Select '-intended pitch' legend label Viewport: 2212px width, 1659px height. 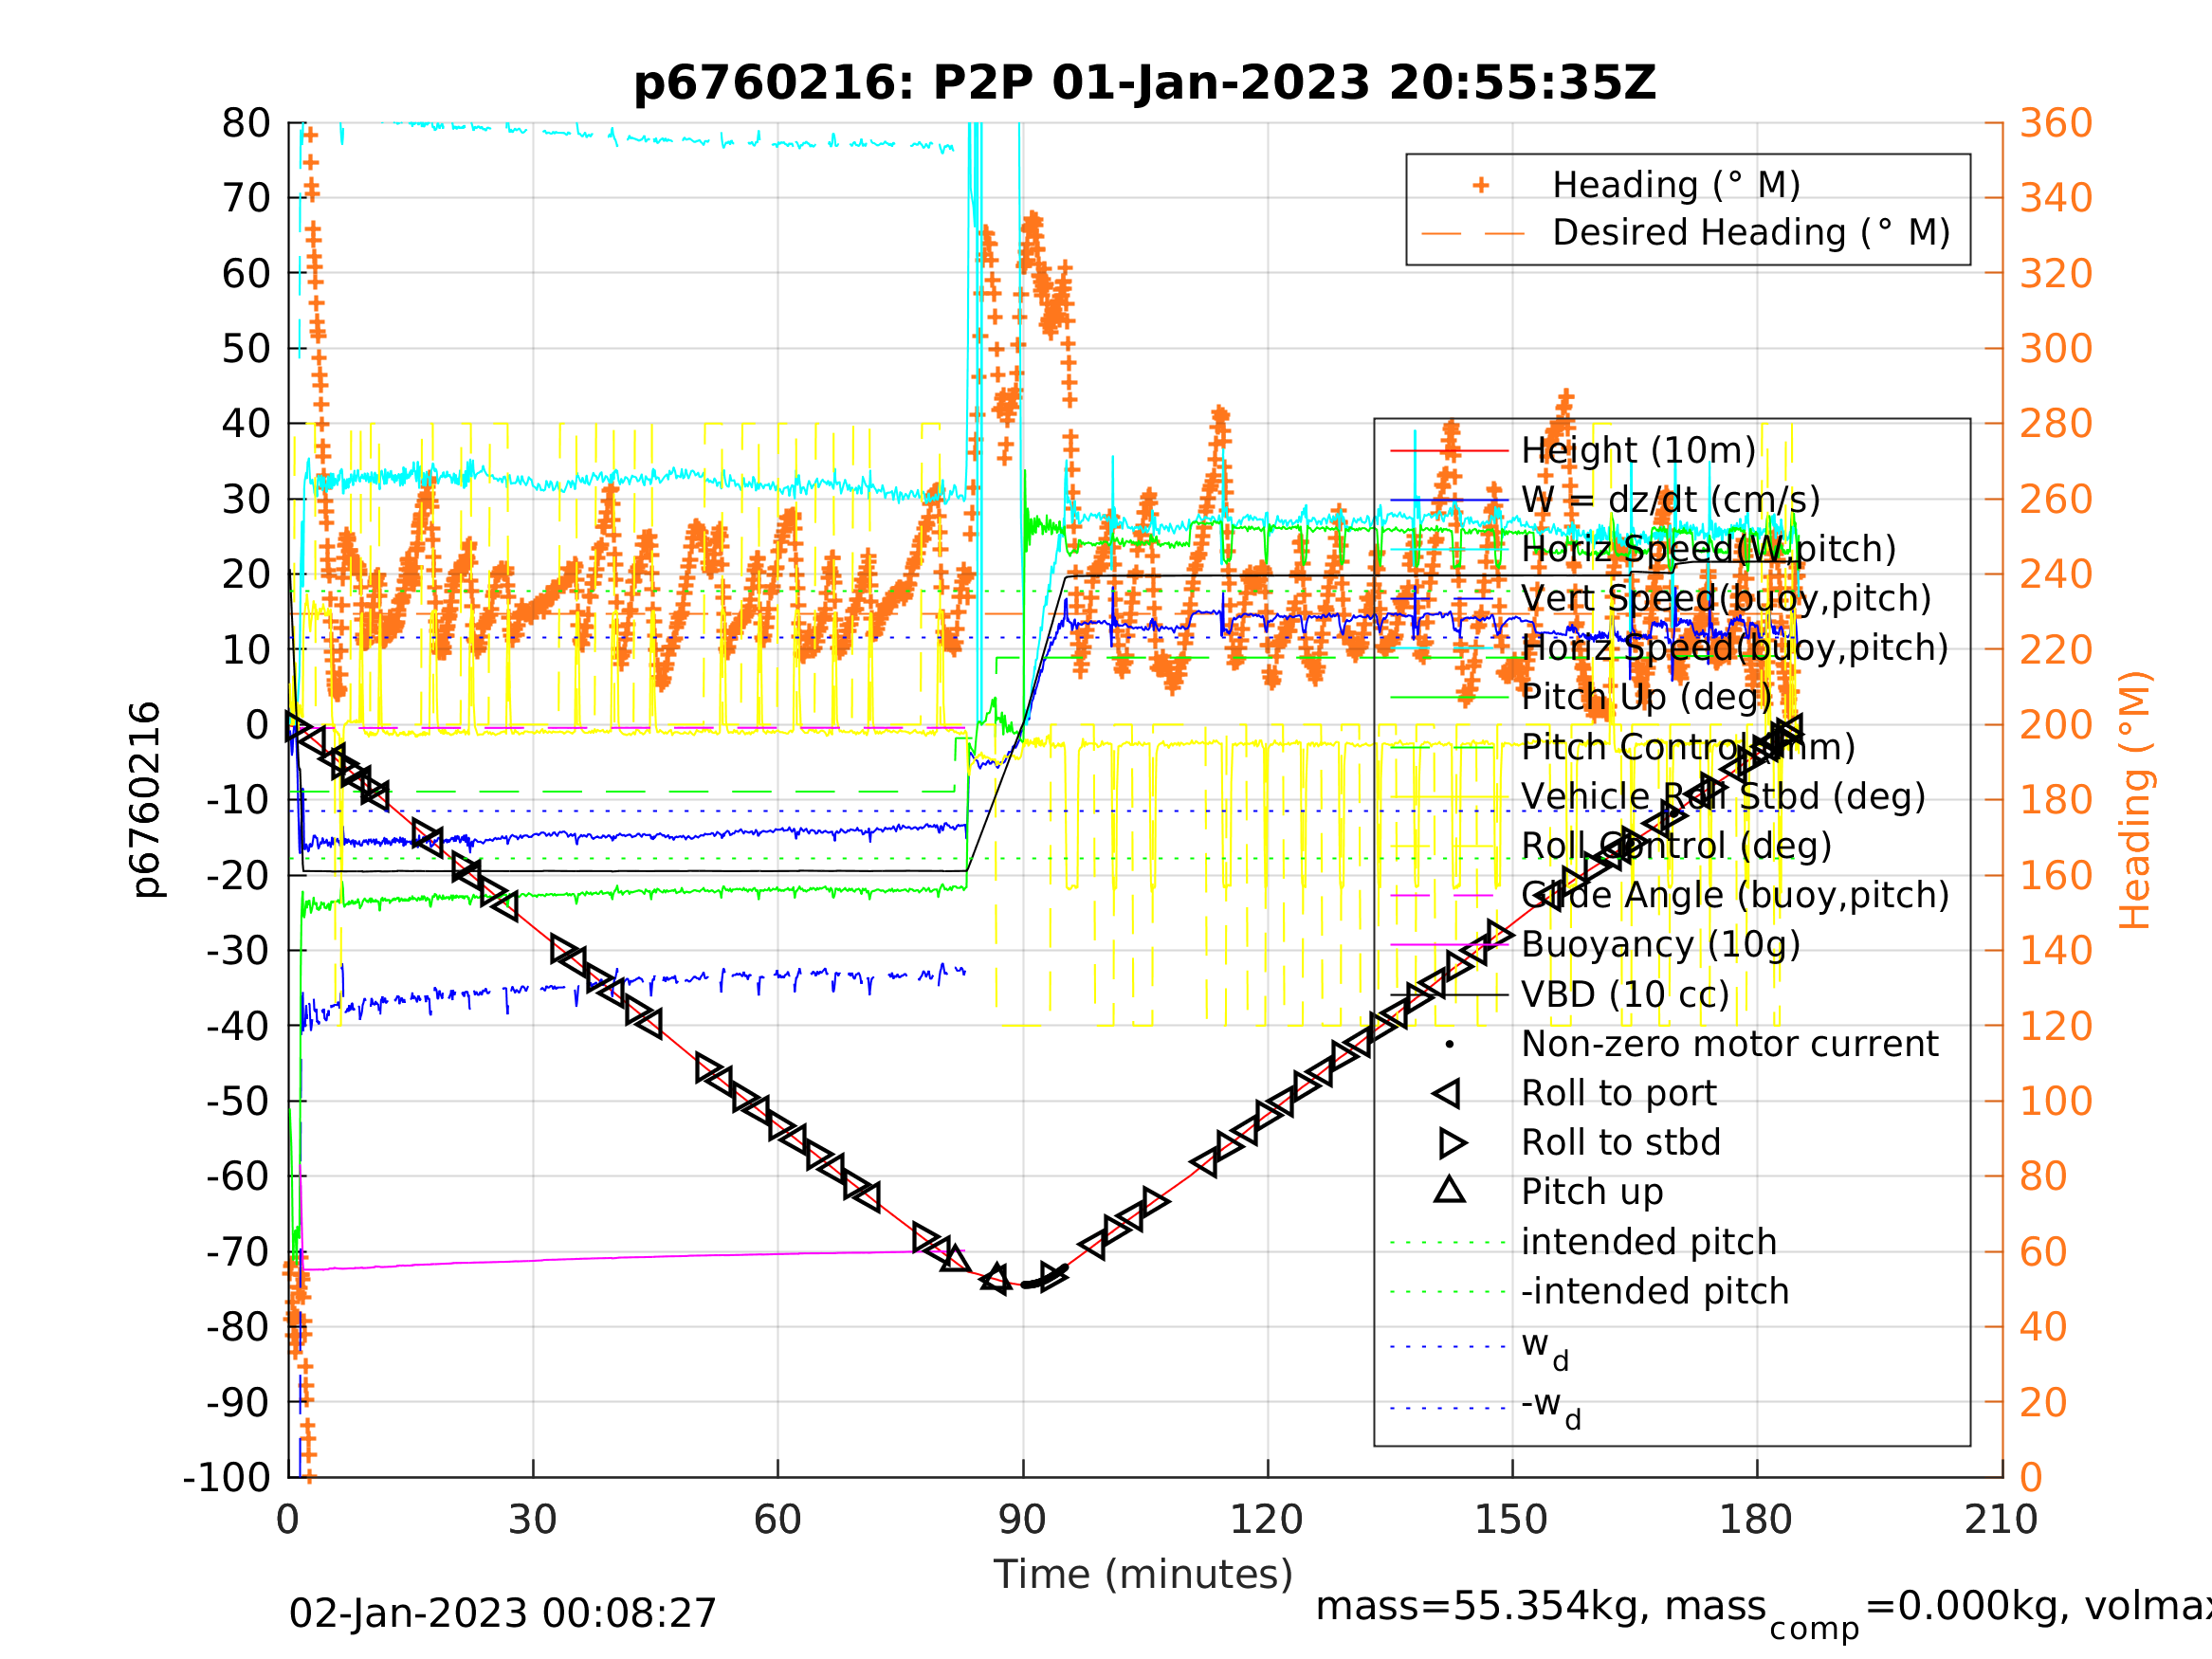coord(1655,1291)
